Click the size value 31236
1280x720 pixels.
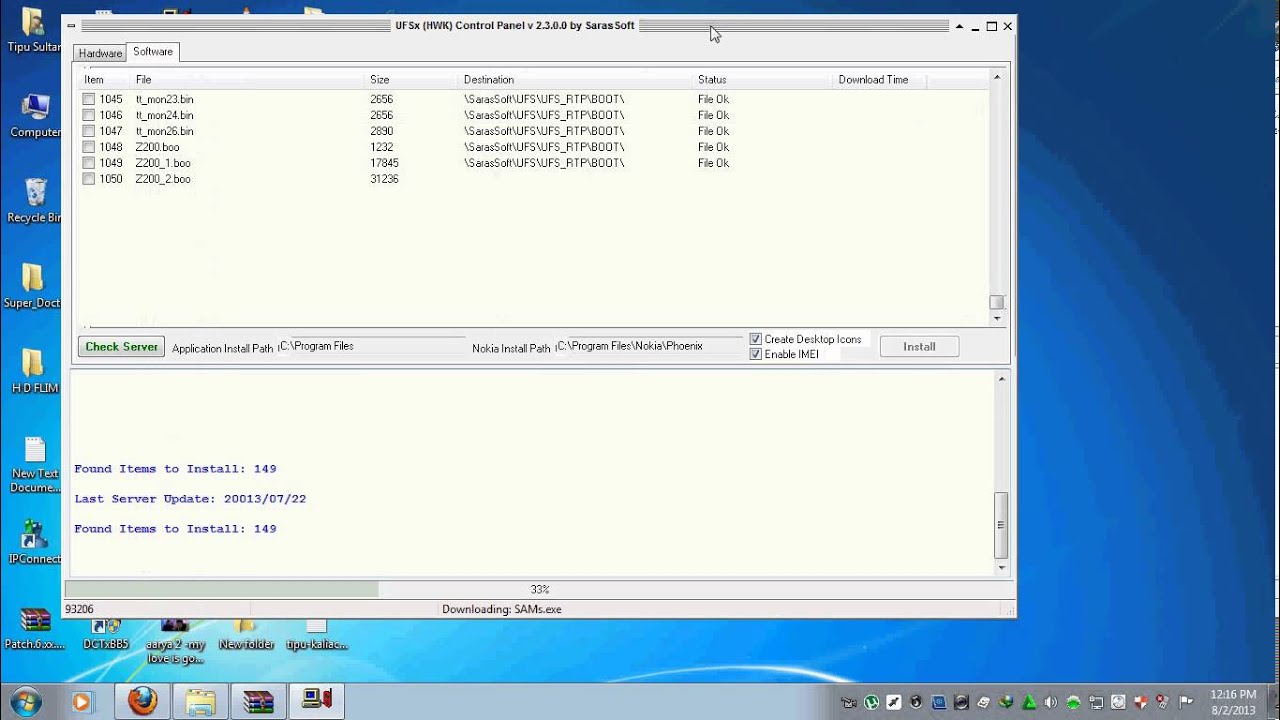(x=384, y=179)
